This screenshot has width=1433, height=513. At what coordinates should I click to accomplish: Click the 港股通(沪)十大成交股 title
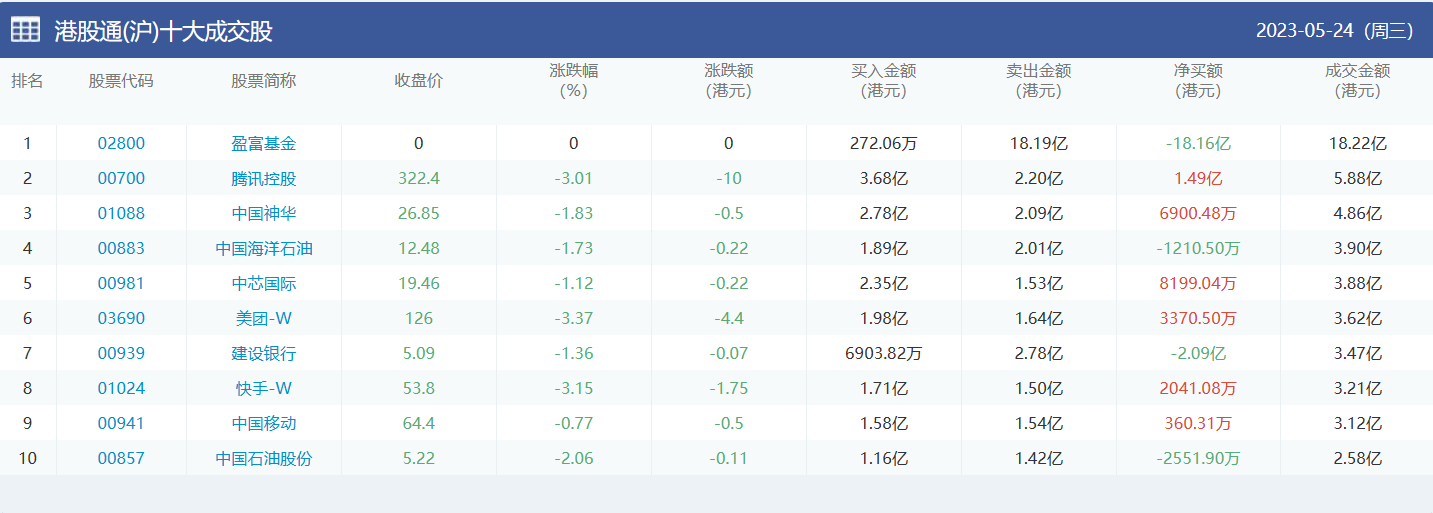coord(164,32)
